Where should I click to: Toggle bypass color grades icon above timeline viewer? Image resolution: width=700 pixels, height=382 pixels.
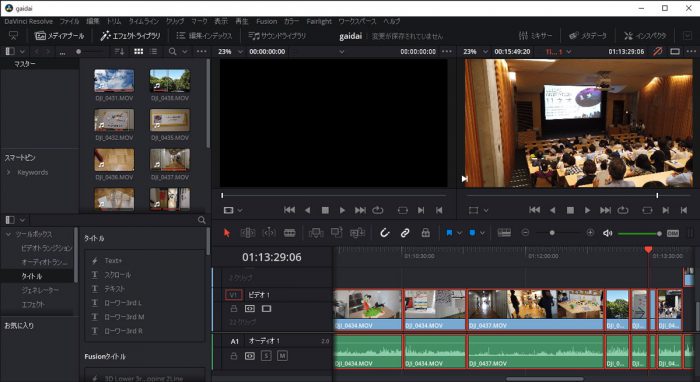(657, 52)
